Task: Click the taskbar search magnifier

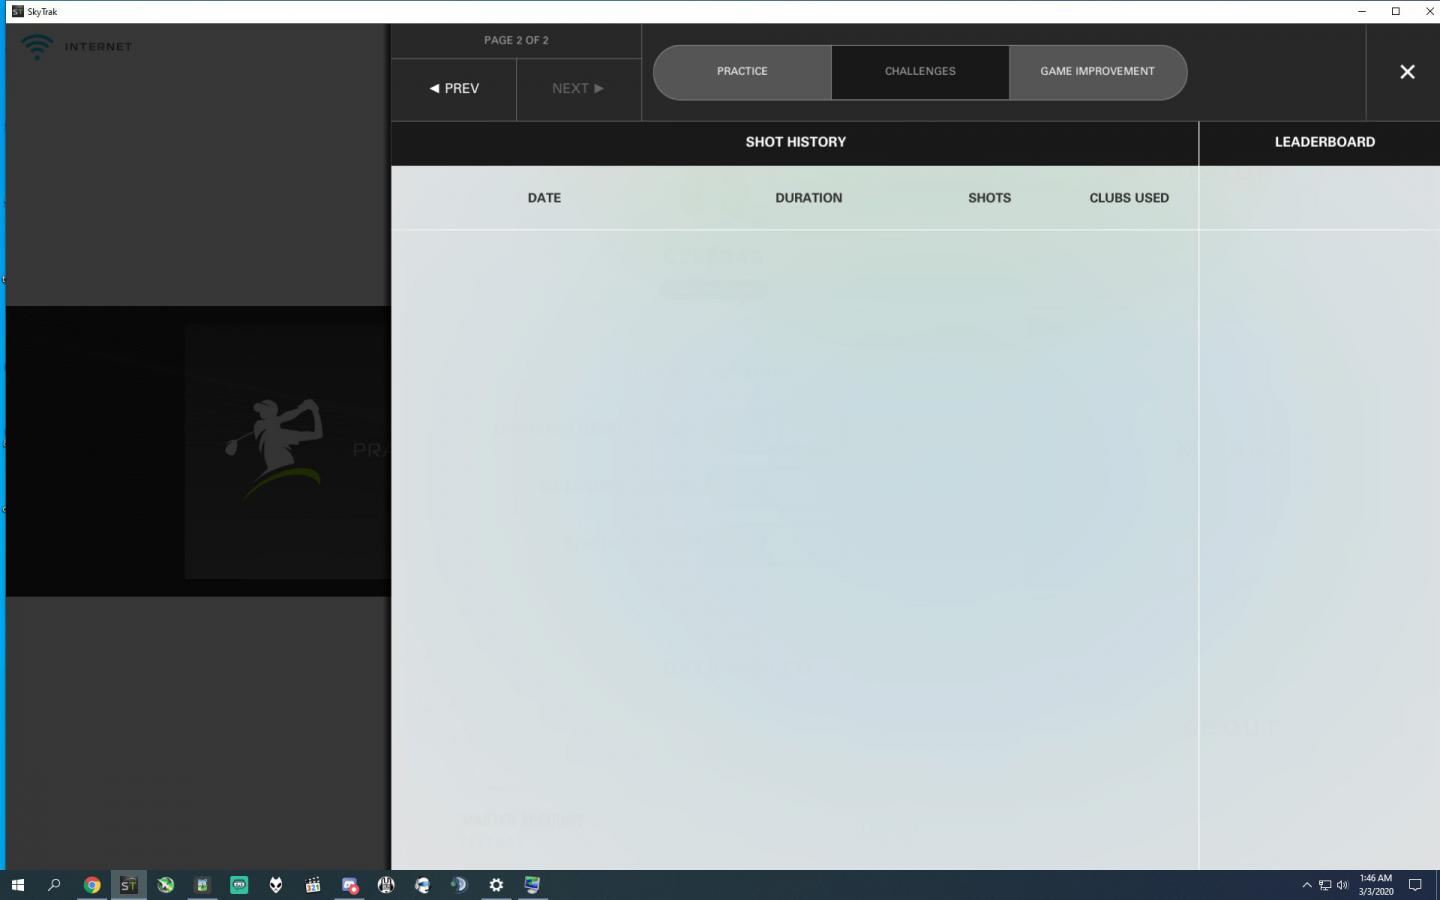Action: coord(54,885)
